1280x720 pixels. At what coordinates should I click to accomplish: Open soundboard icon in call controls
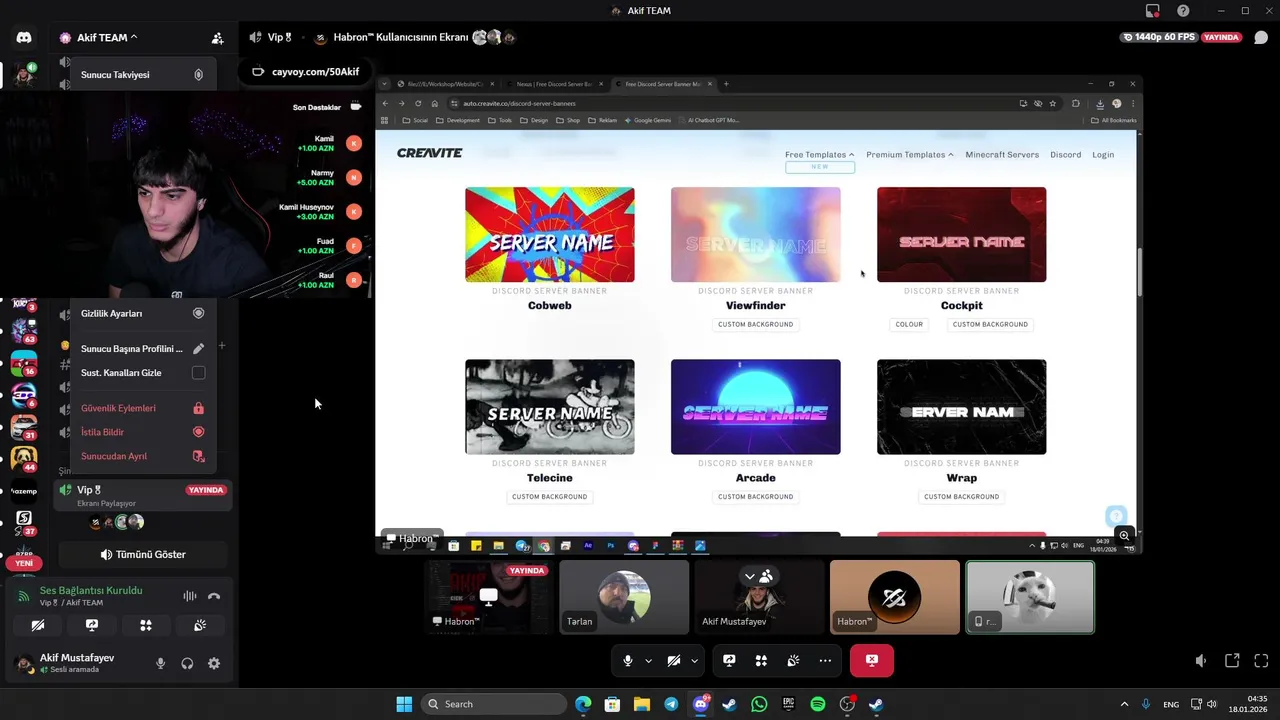tap(793, 661)
